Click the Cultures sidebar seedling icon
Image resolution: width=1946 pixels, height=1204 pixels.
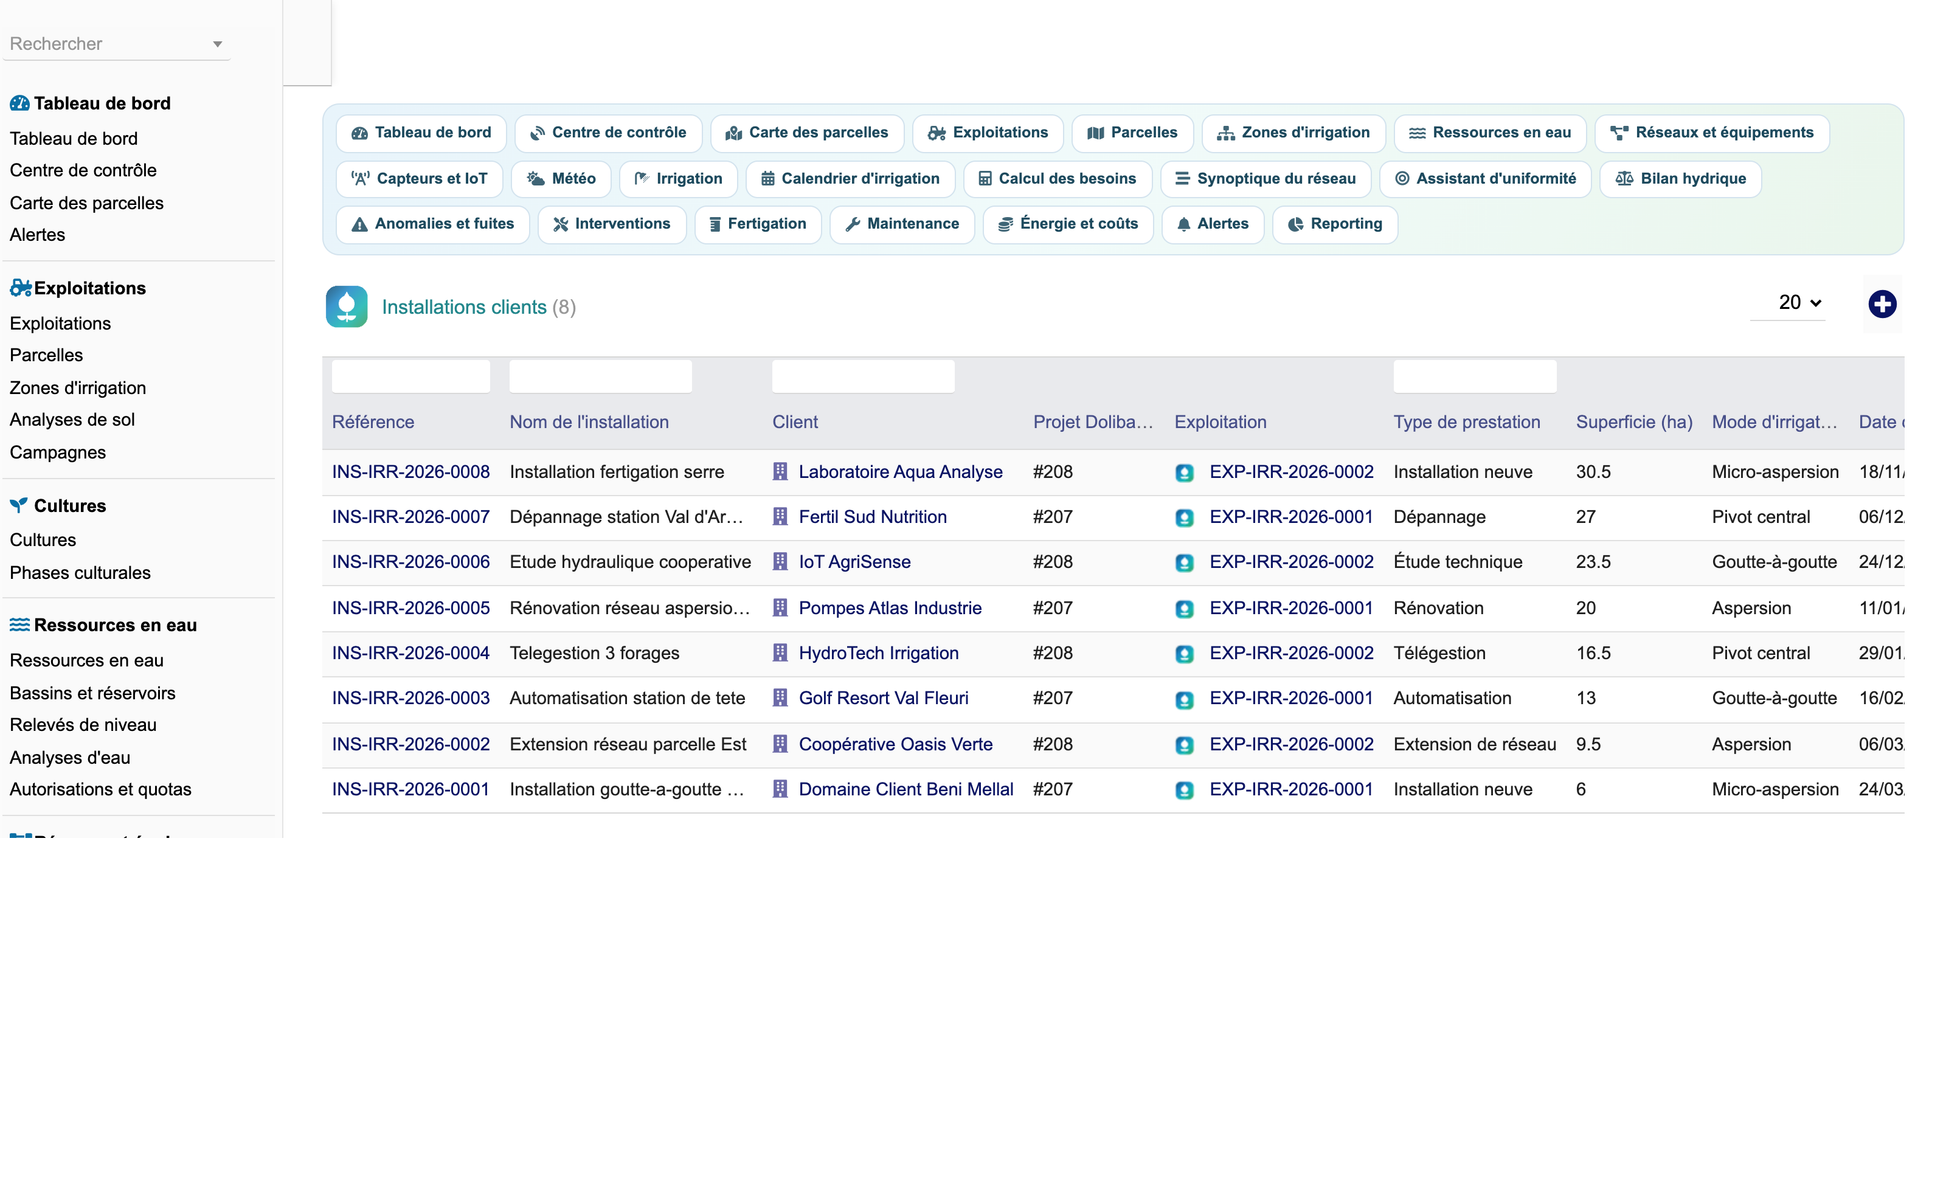click(19, 505)
